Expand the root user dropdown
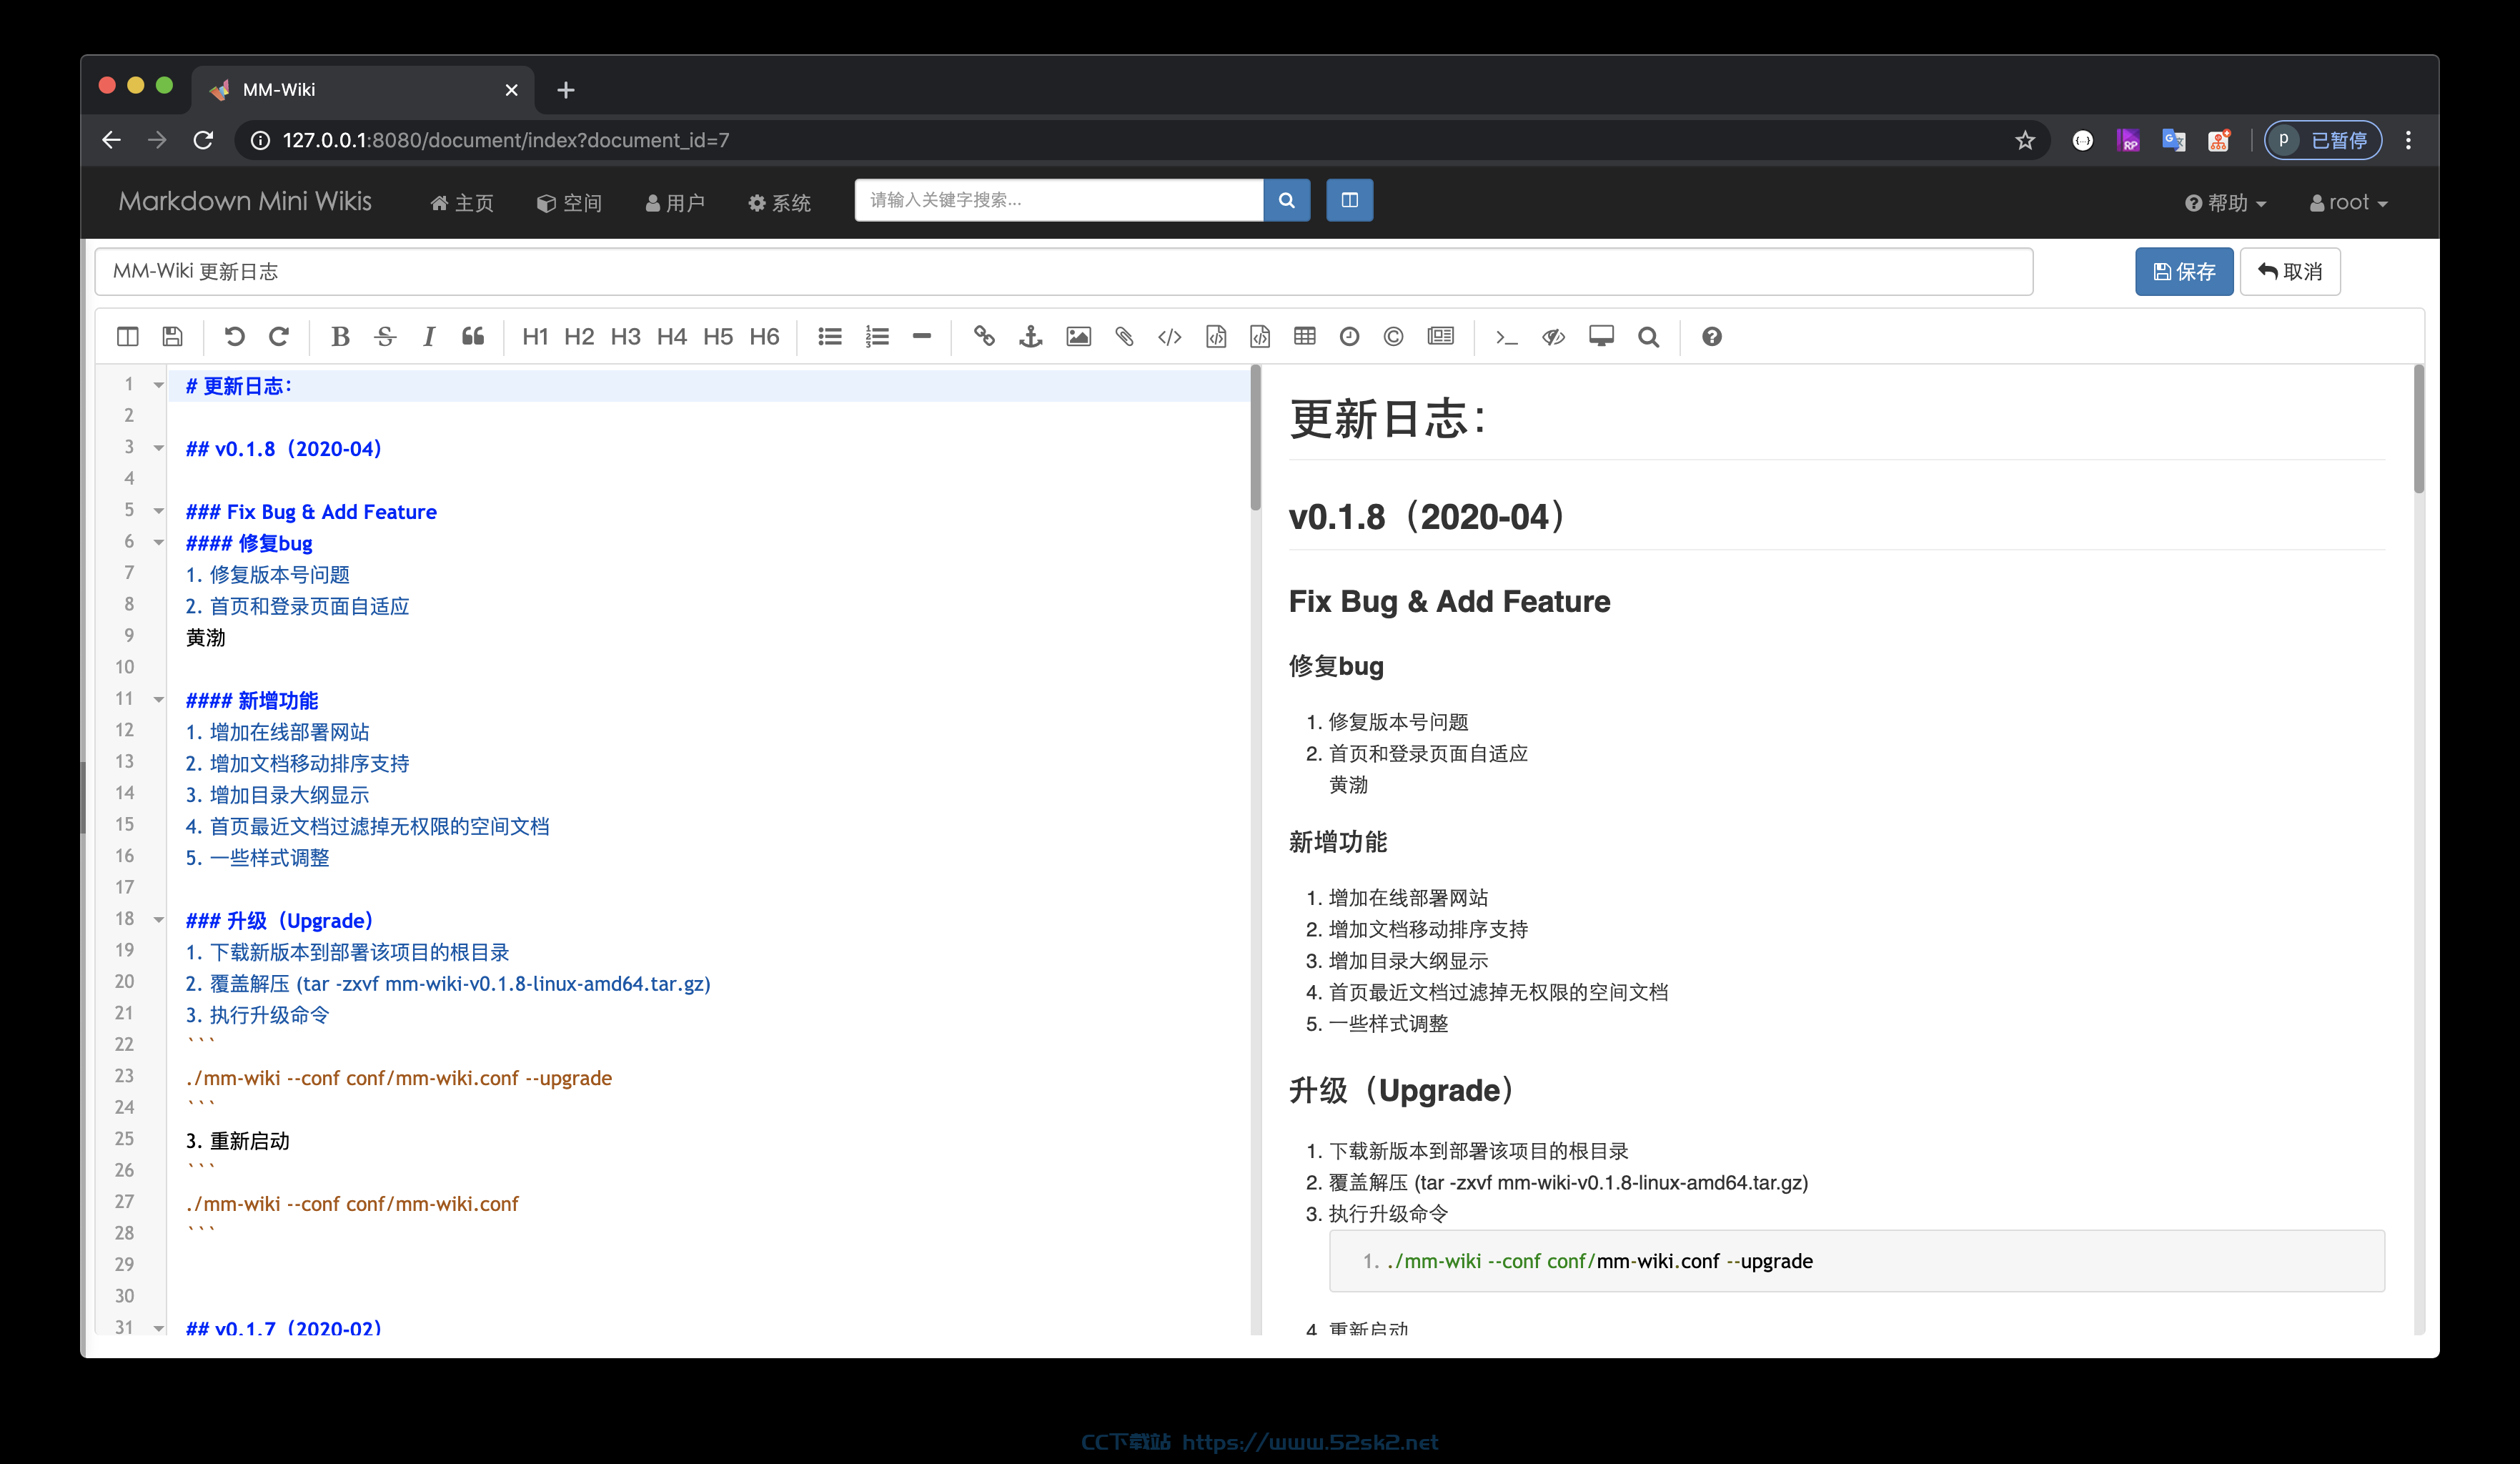 point(2348,203)
